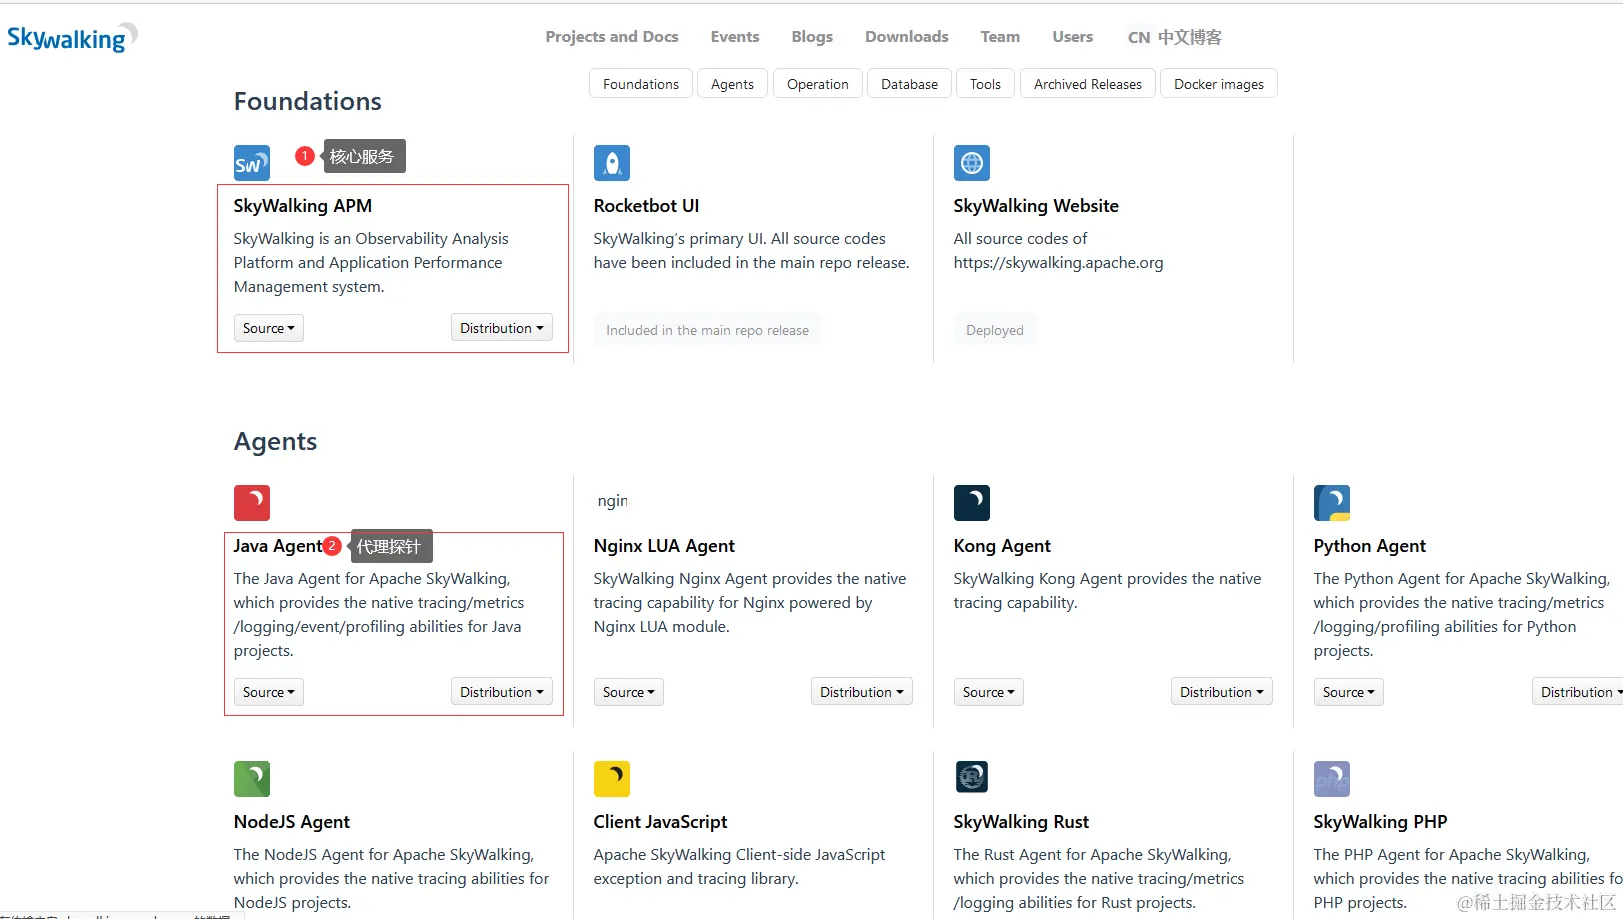
Task: Go to Events page
Action: [x=735, y=37]
